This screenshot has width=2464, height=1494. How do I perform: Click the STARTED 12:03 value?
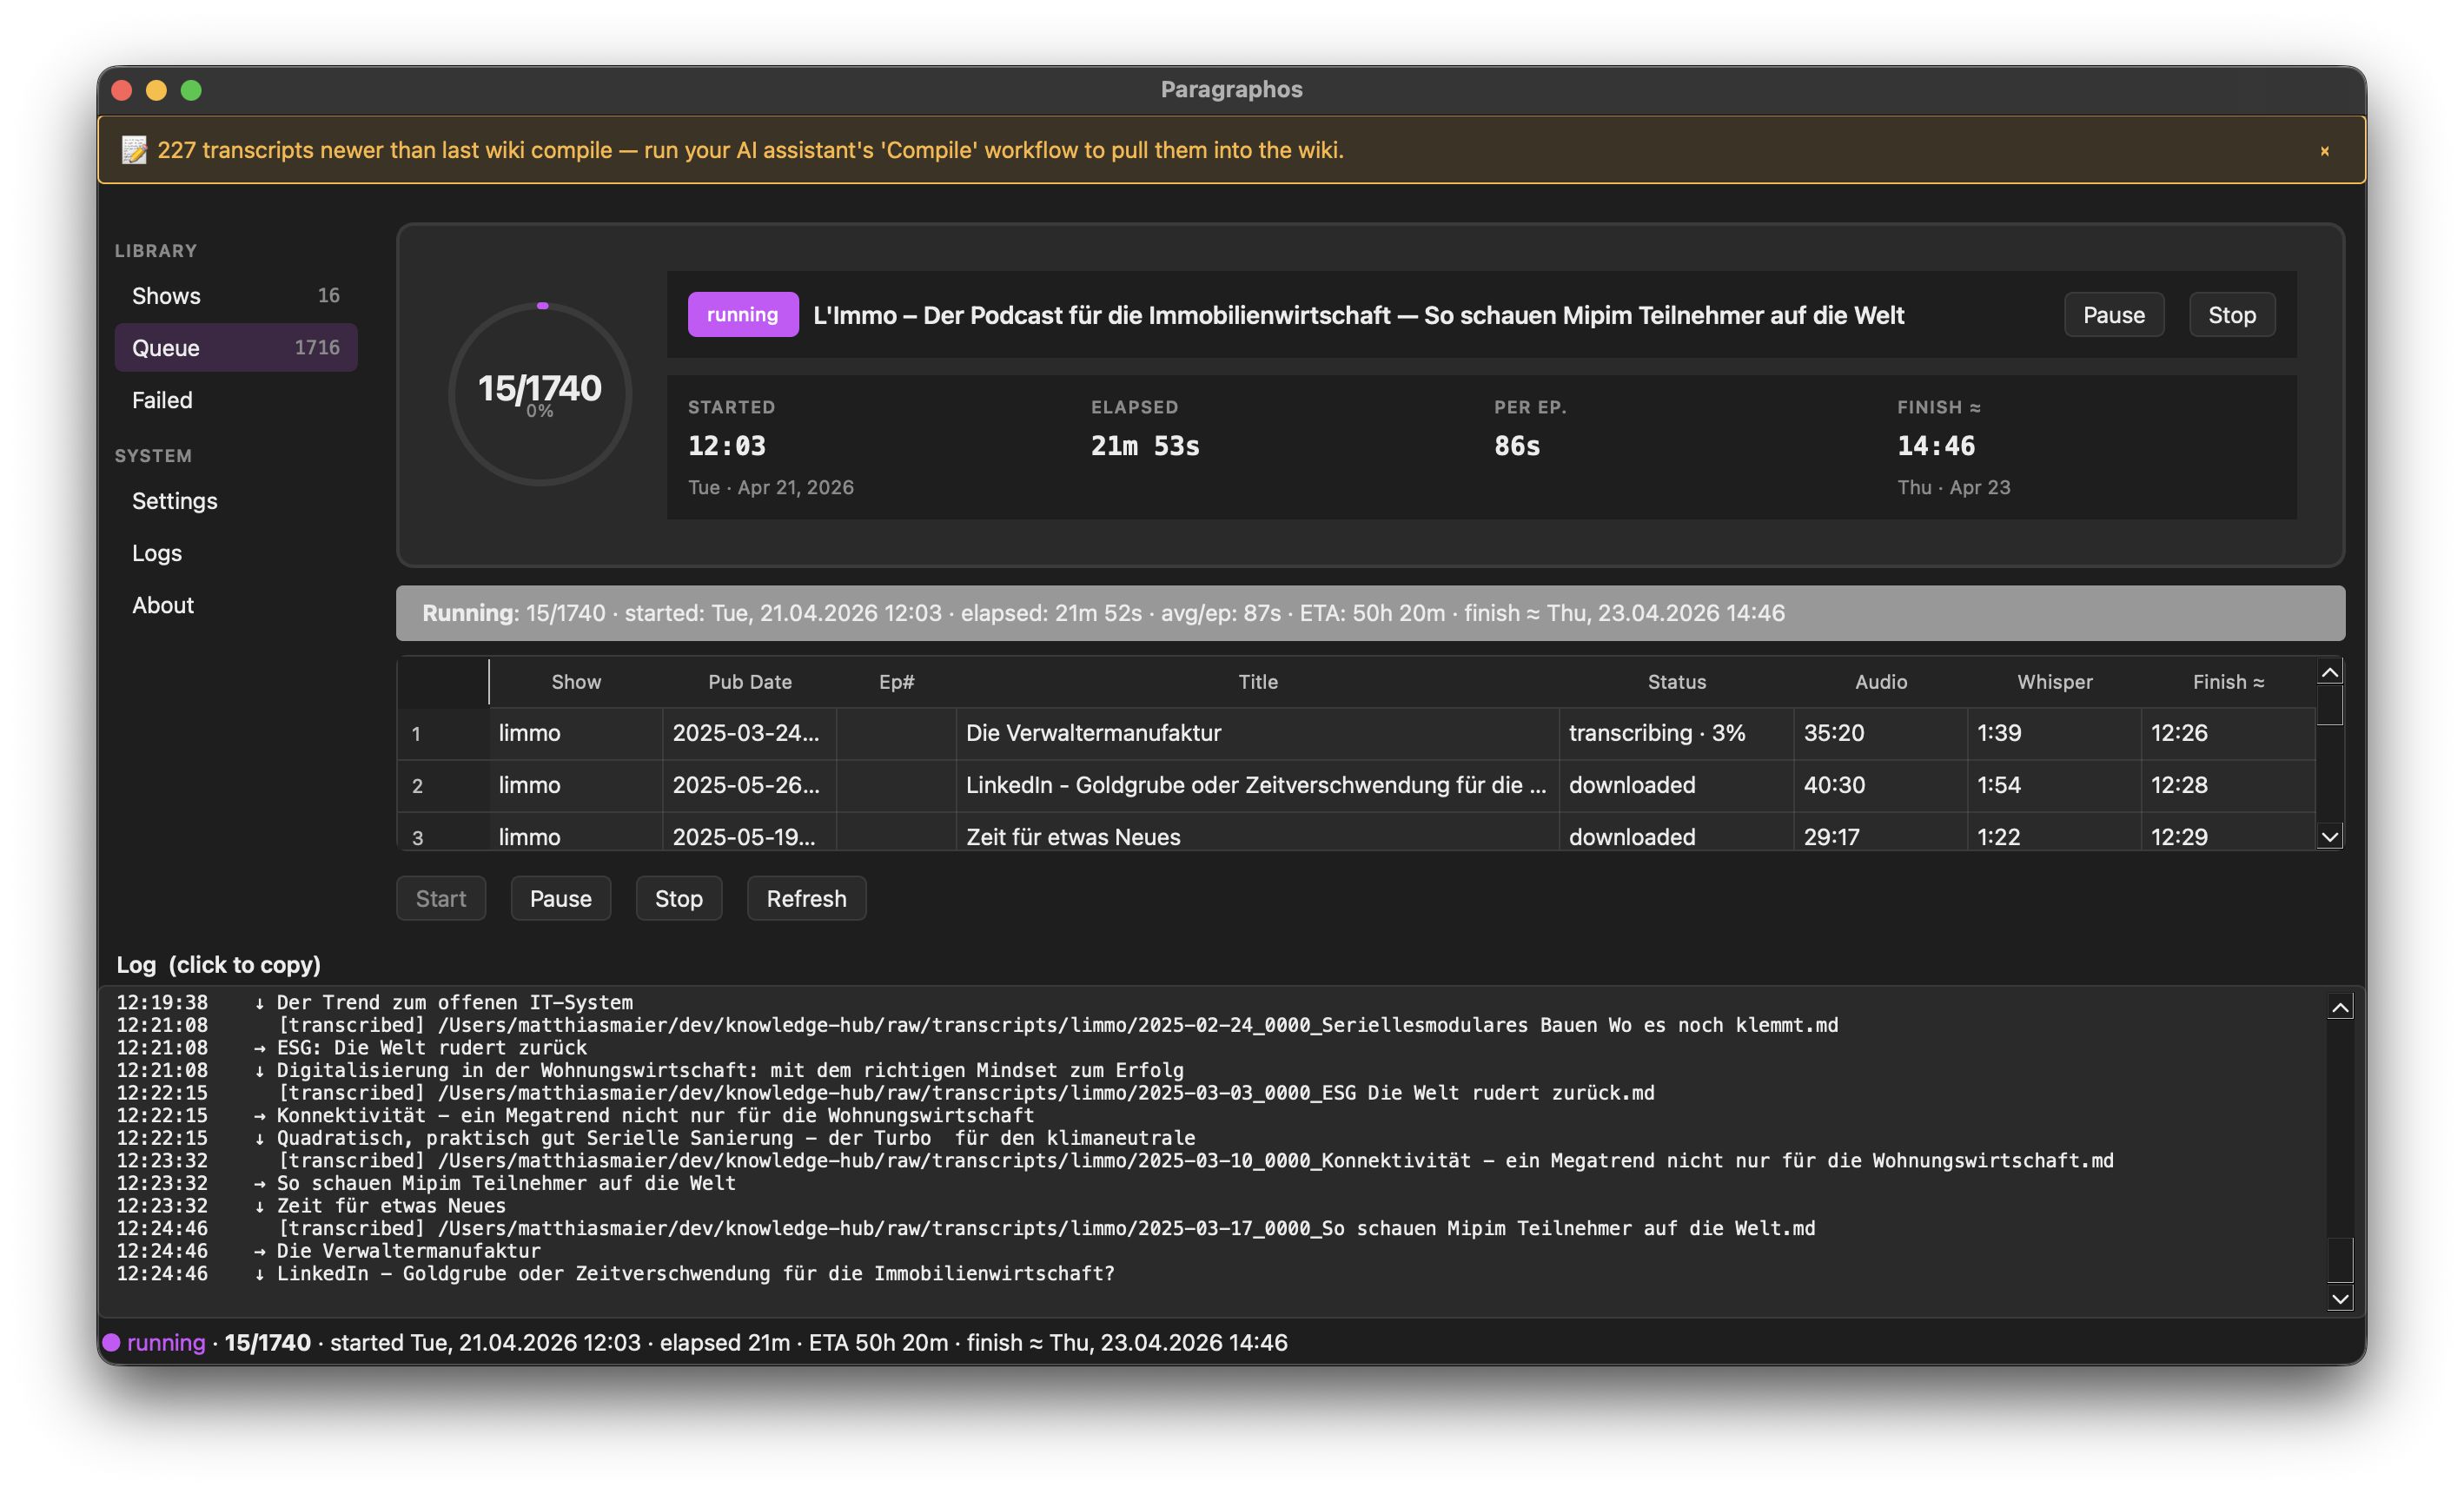pos(727,446)
